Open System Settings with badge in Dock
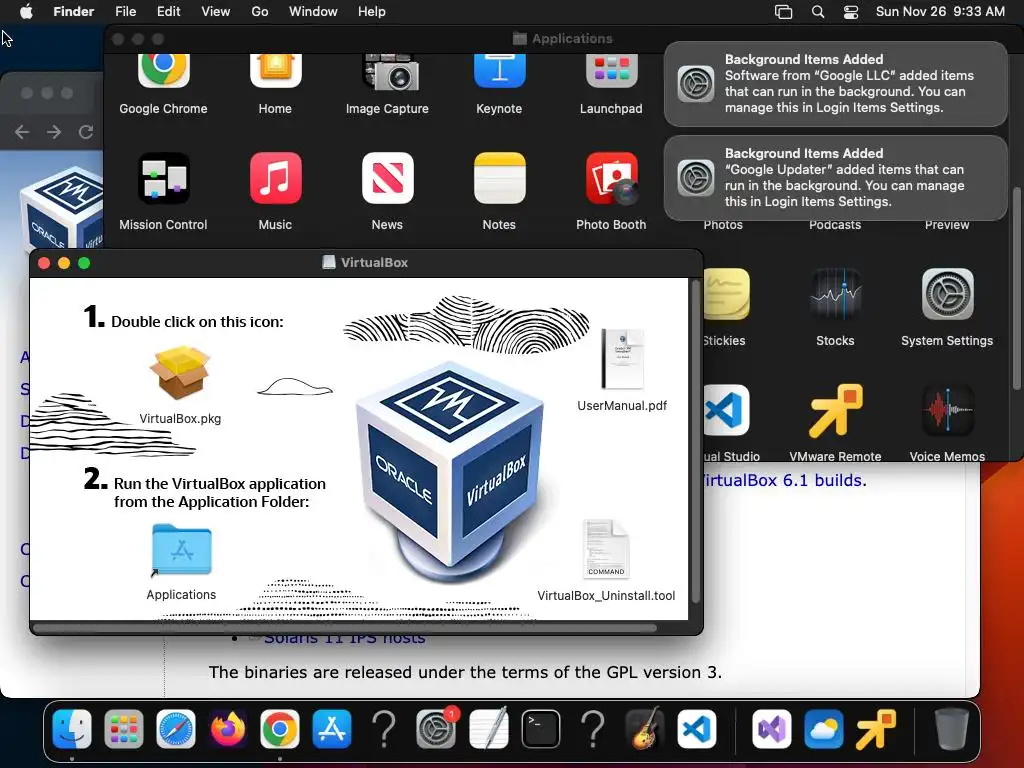1024x768 pixels. 436,729
